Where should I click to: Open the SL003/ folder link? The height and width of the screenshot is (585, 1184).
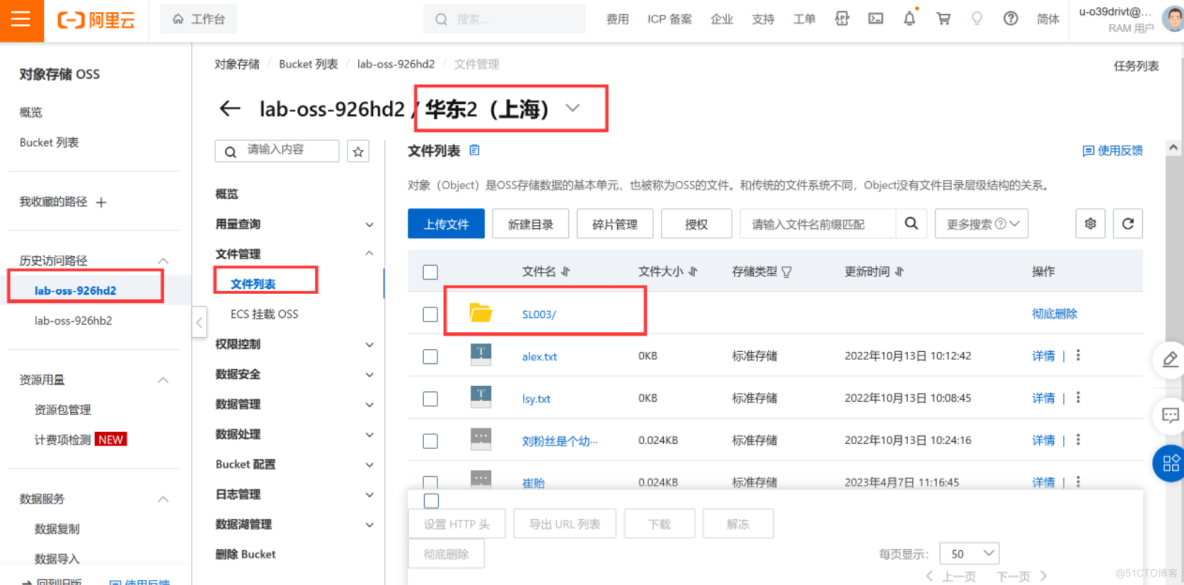point(539,314)
